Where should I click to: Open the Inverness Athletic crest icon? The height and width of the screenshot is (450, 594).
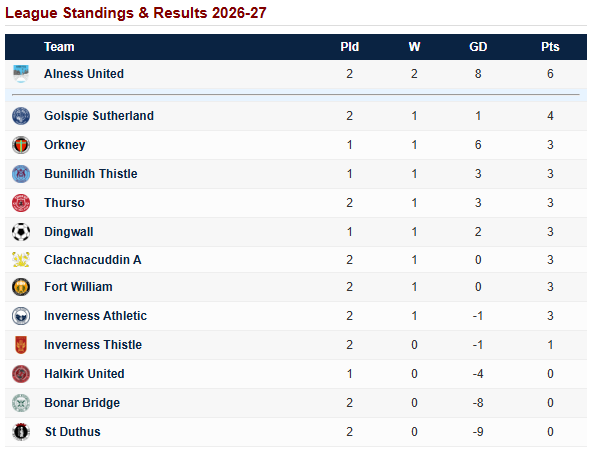coord(21,316)
